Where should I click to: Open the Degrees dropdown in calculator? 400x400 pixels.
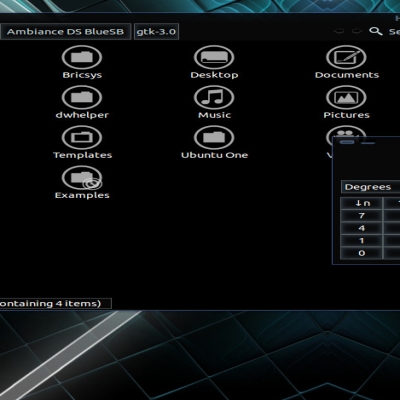[x=370, y=187]
